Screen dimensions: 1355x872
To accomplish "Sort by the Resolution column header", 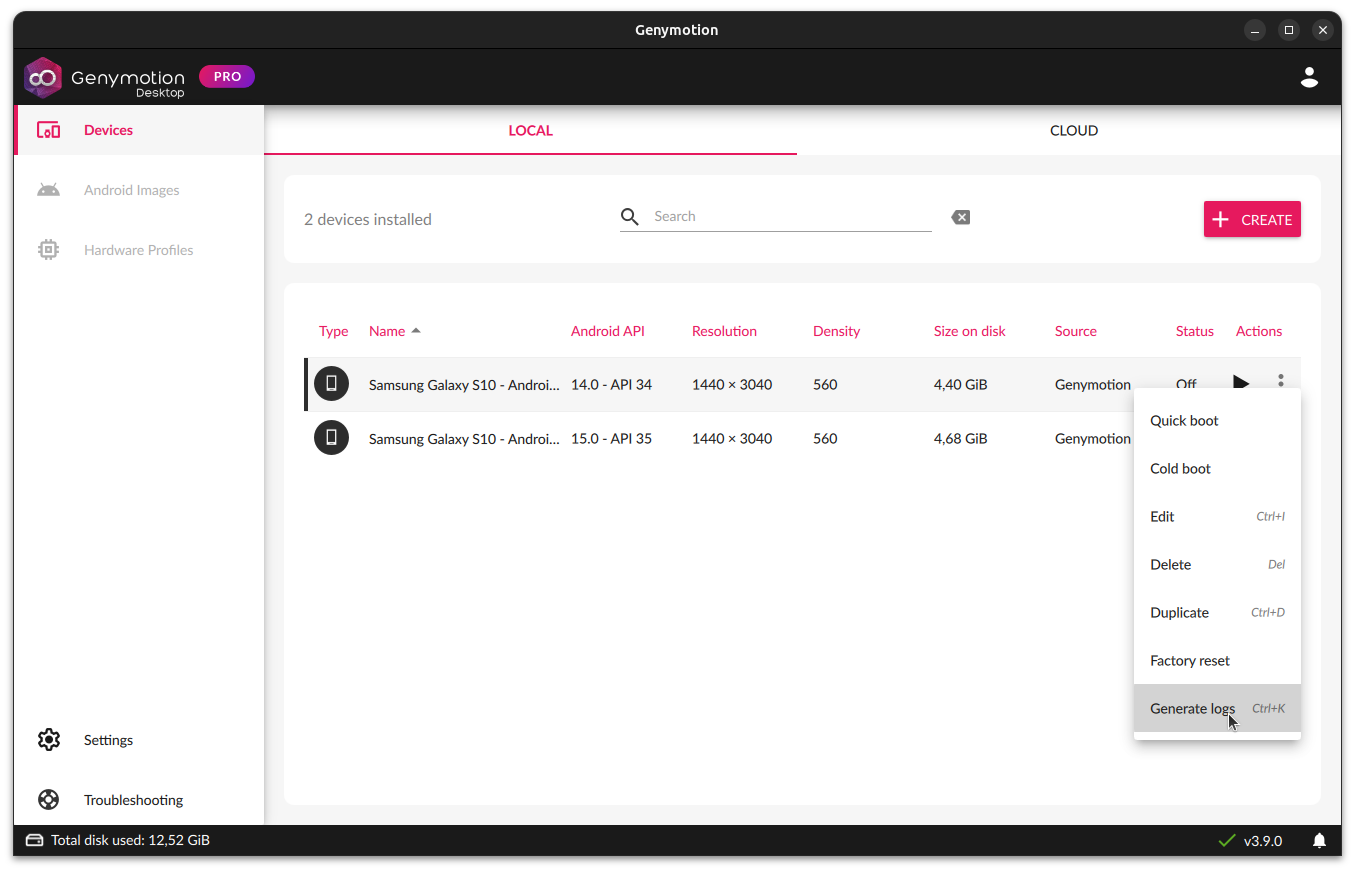I will click(x=724, y=331).
